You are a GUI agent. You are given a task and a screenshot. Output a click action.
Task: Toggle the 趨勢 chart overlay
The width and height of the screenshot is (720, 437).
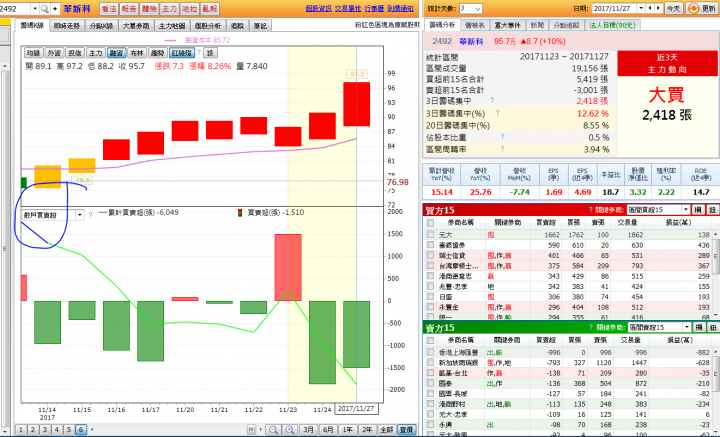158,53
